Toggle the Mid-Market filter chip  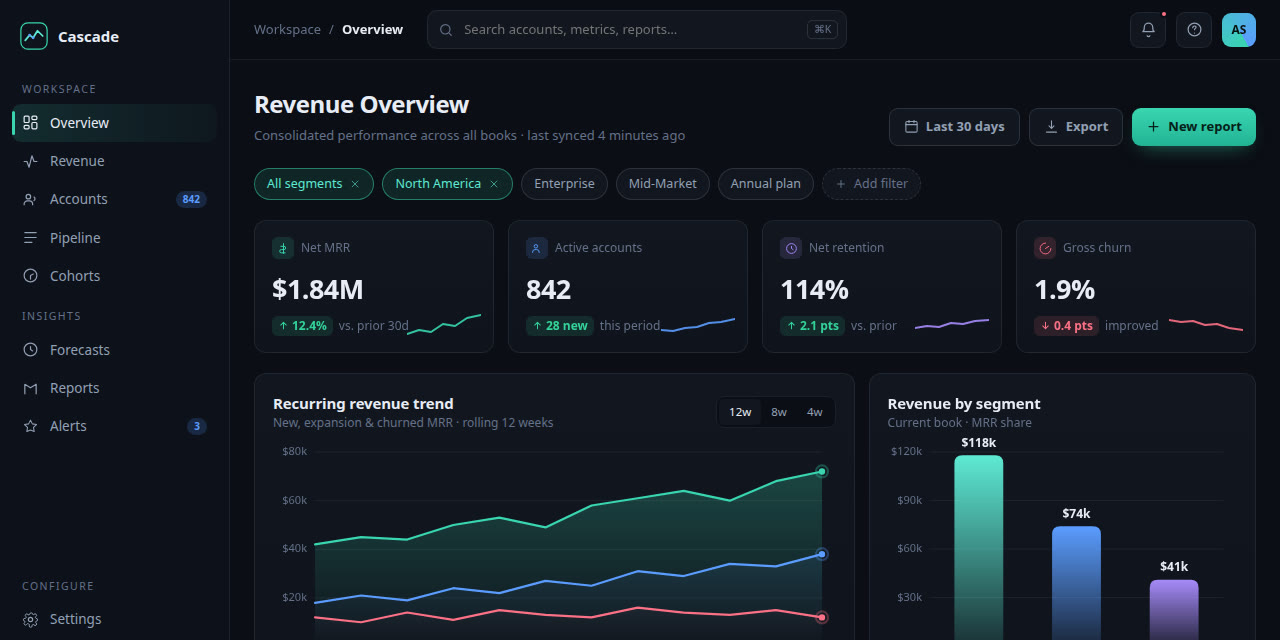pyautogui.click(x=663, y=184)
